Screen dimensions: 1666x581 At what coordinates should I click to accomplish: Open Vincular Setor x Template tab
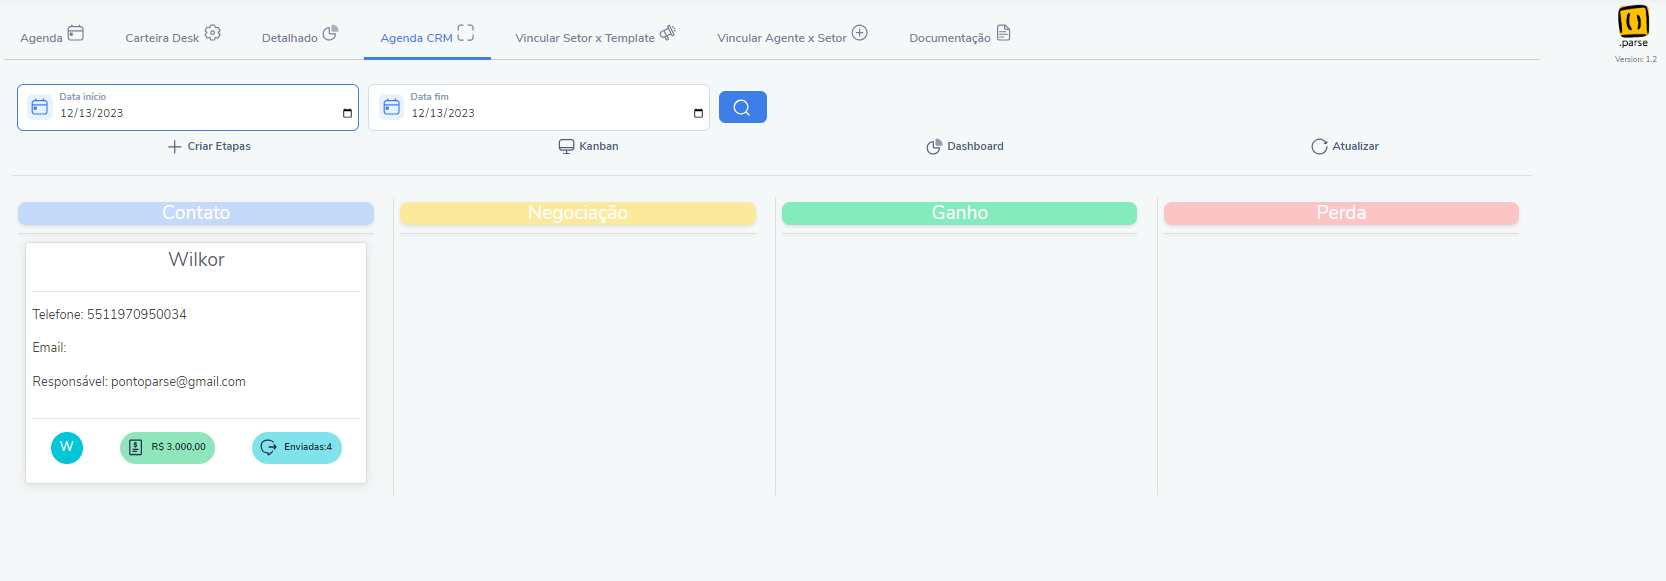[596, 35]
